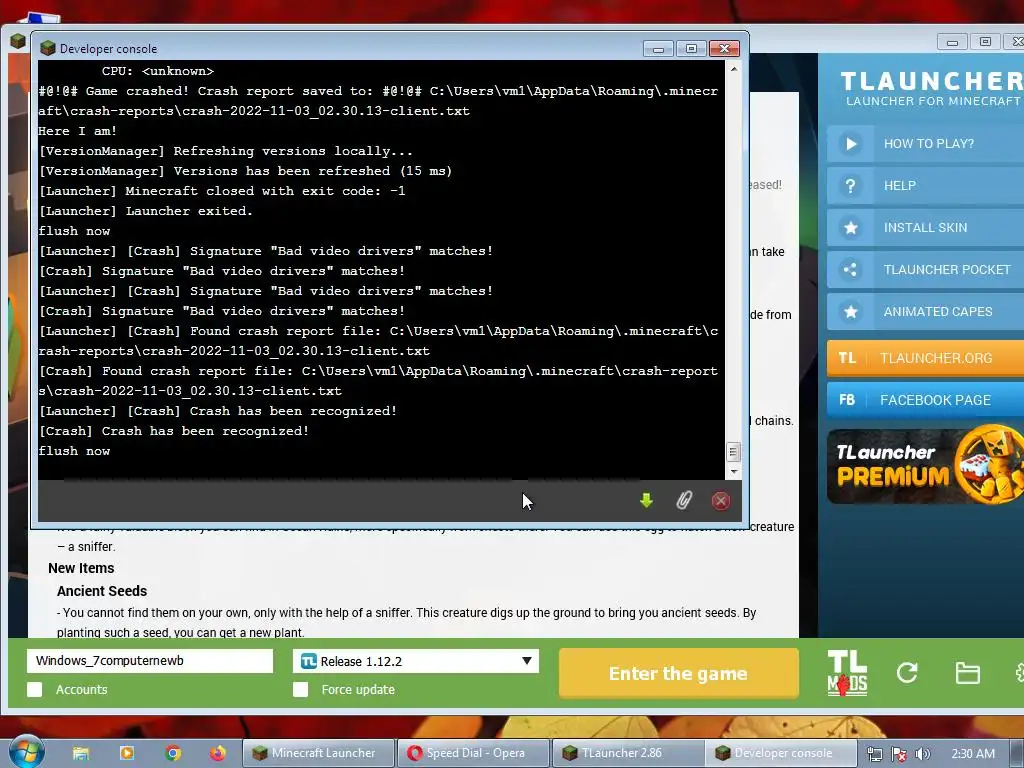Click the refresh icon in TLauncher bottom bar
Image resolution: width=1024 pixels, height=768 pixels.
tap(907, 673)
